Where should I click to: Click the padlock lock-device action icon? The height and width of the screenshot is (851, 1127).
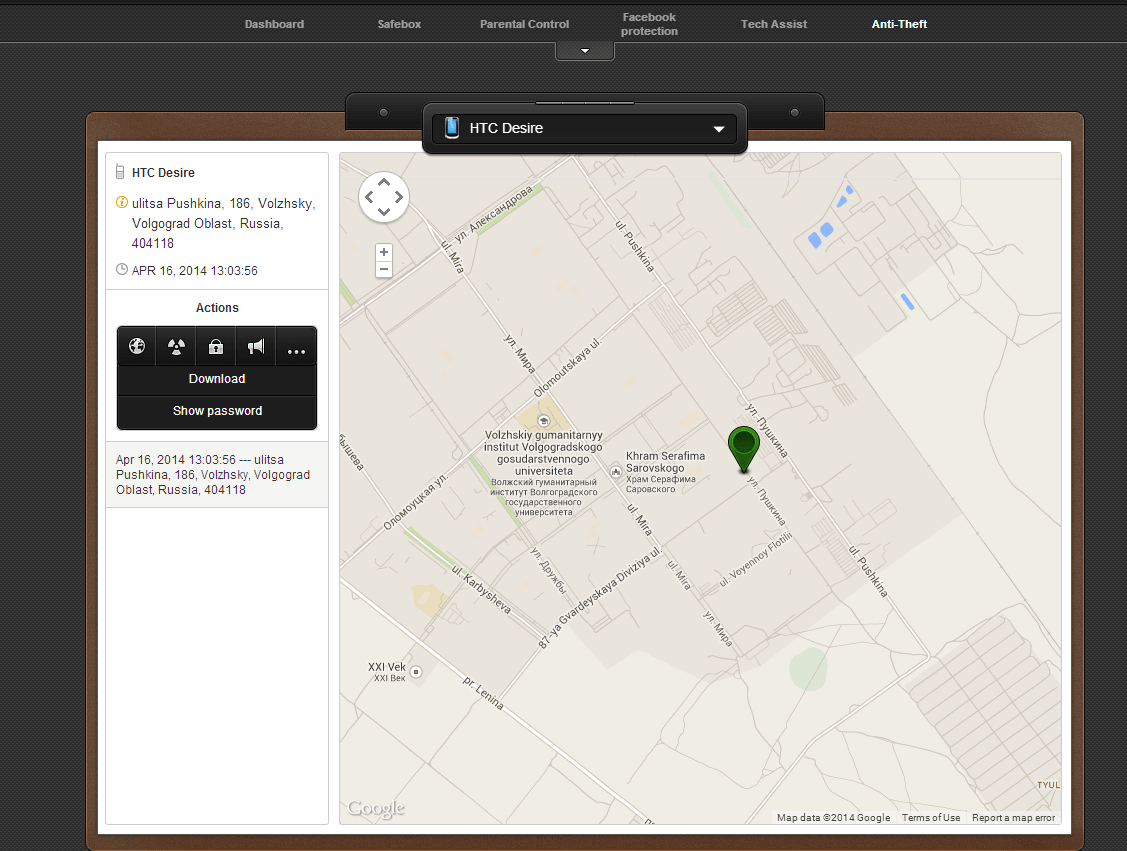(216, 347)
